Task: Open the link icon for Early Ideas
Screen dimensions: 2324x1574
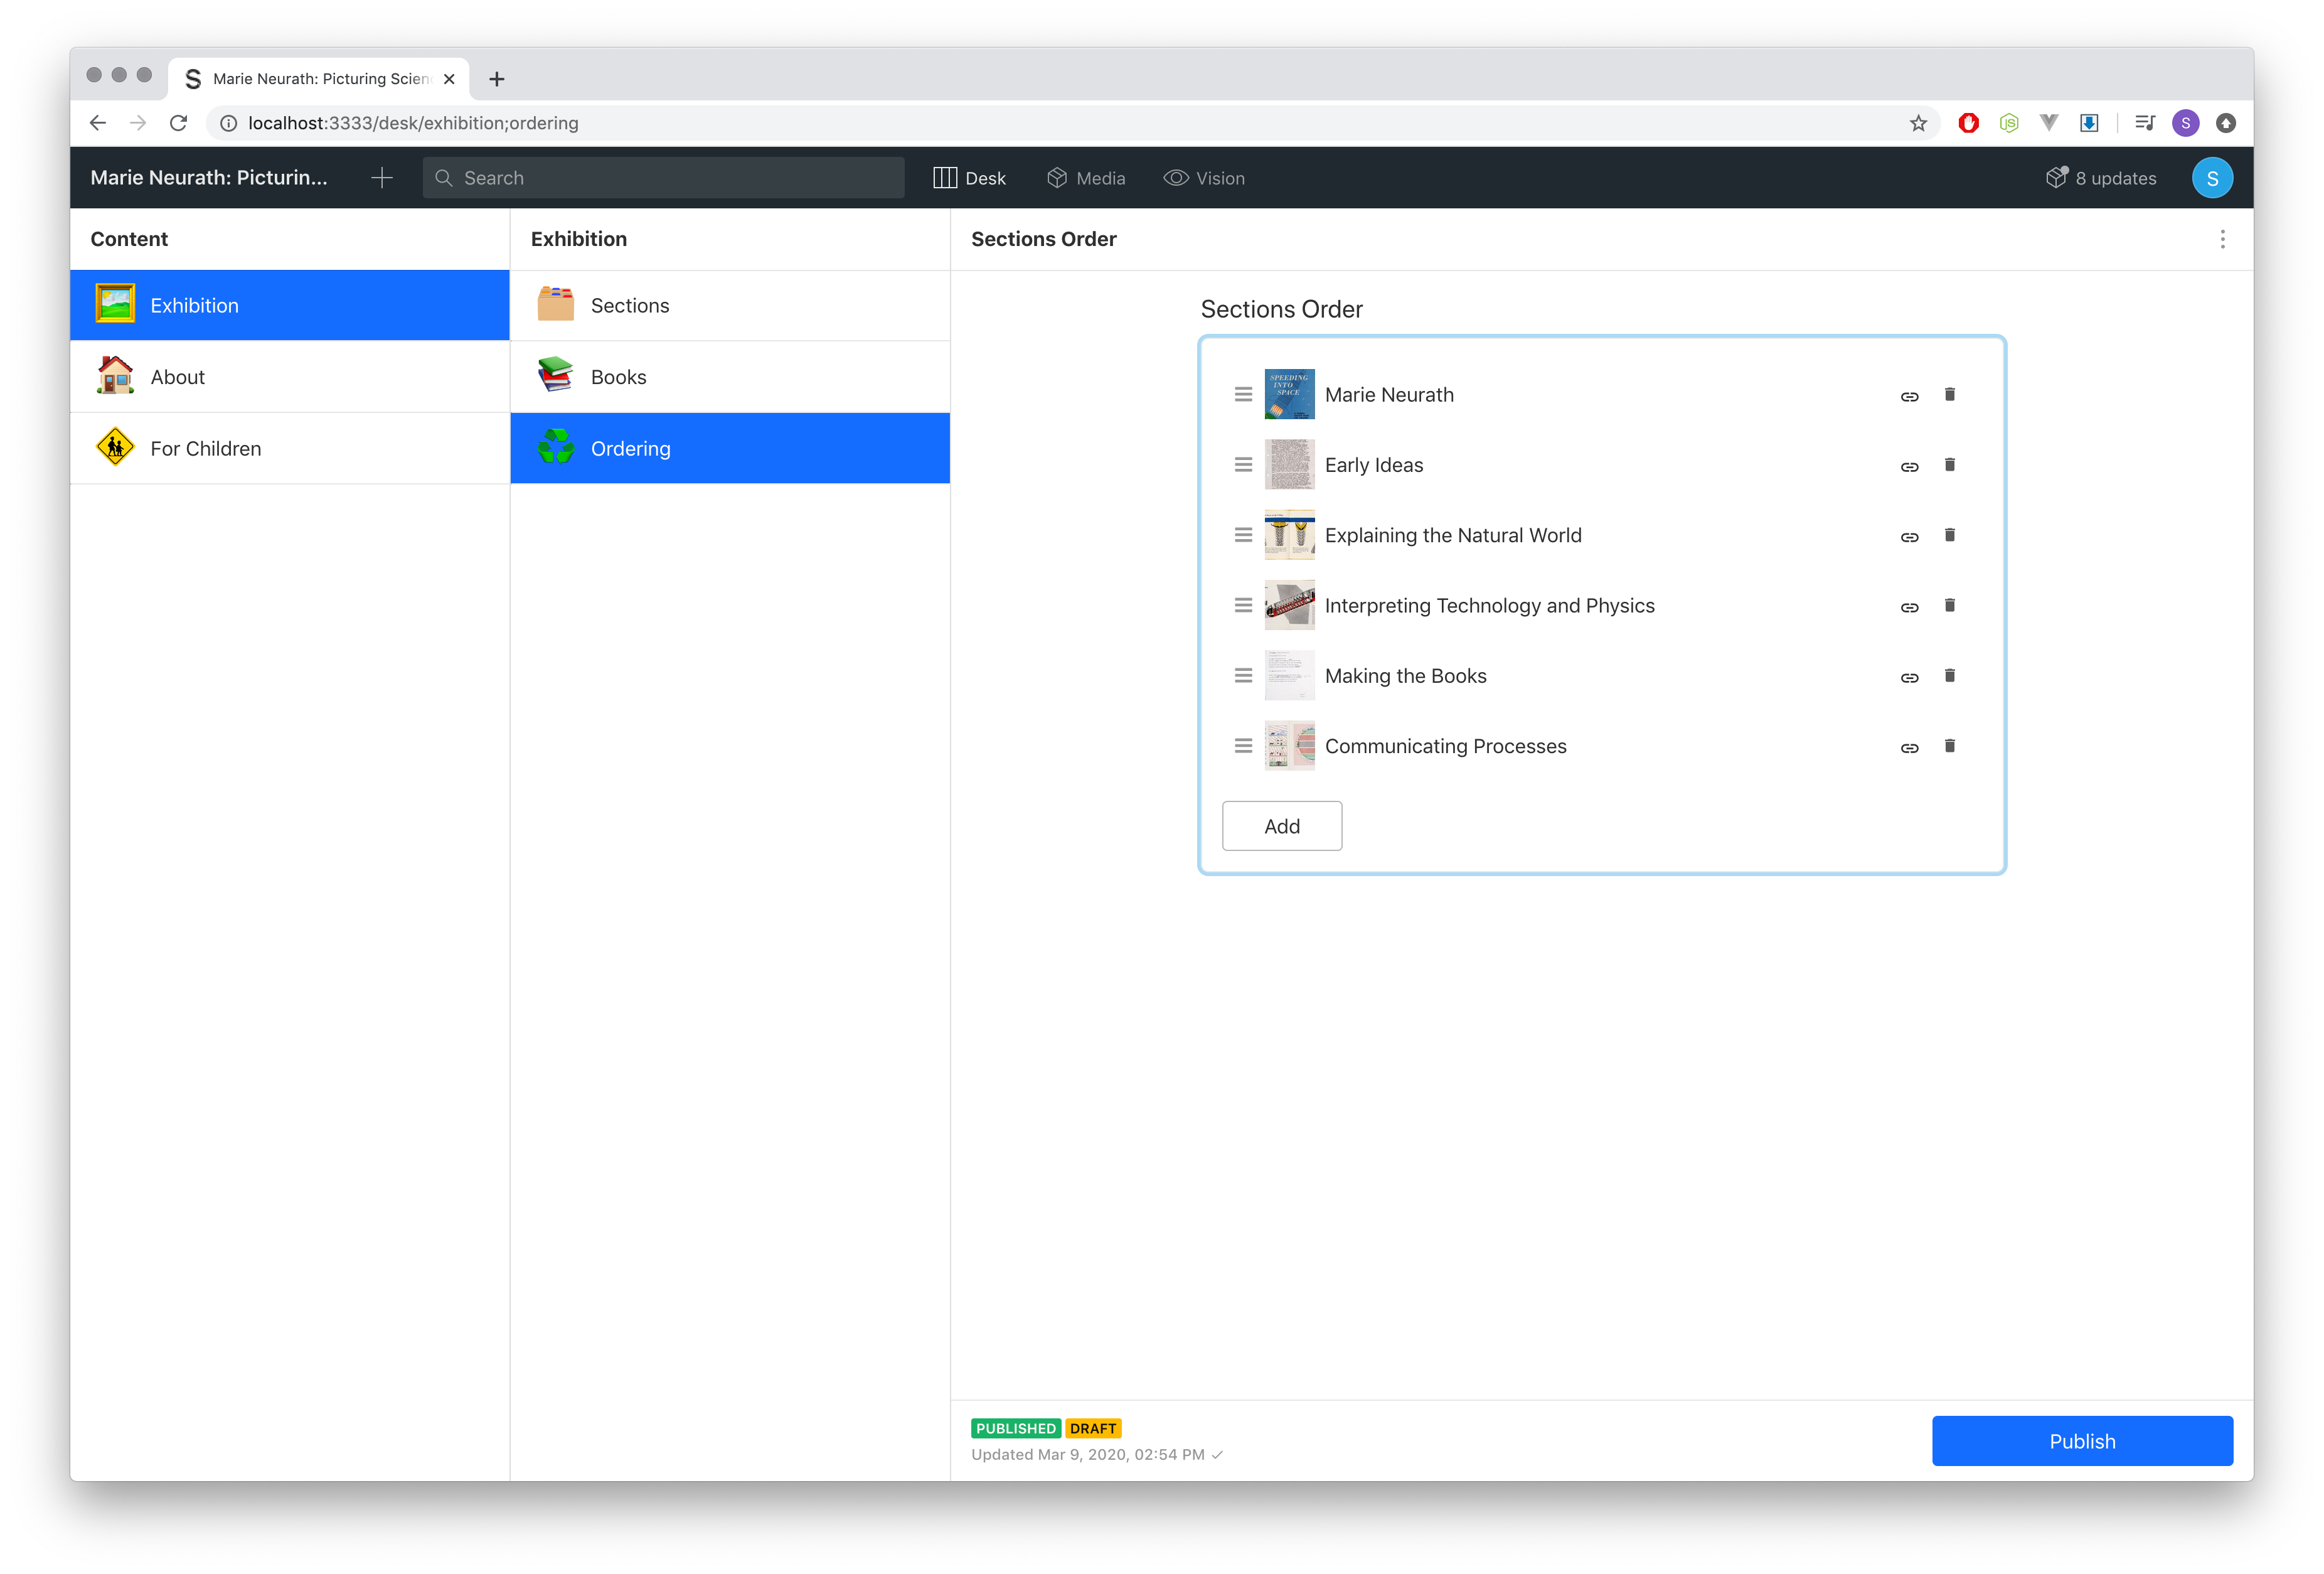Action: [x=1909, y=466]
